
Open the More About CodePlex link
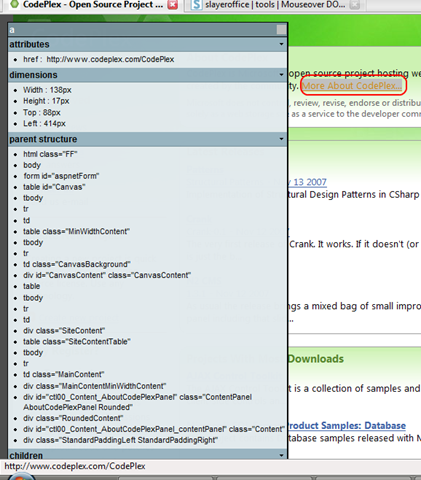(x=351, y=86)
